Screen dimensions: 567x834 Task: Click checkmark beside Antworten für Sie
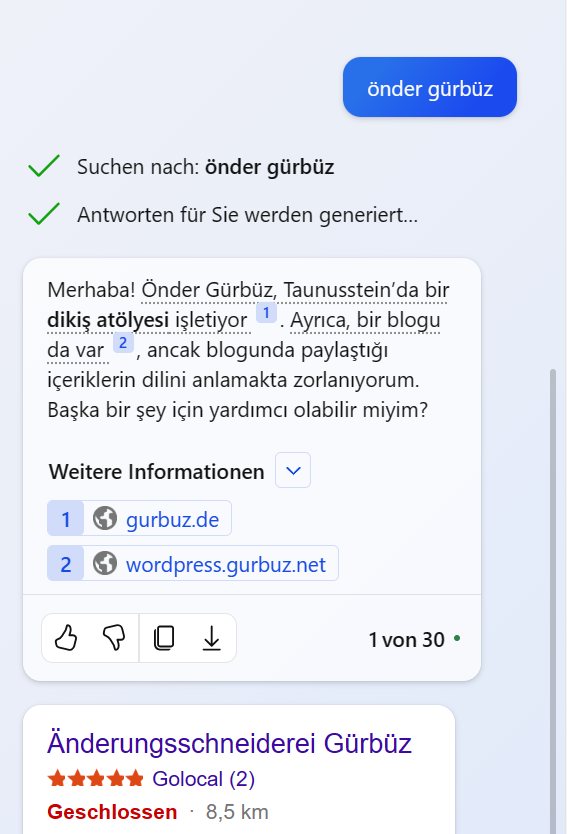point(44,214)
